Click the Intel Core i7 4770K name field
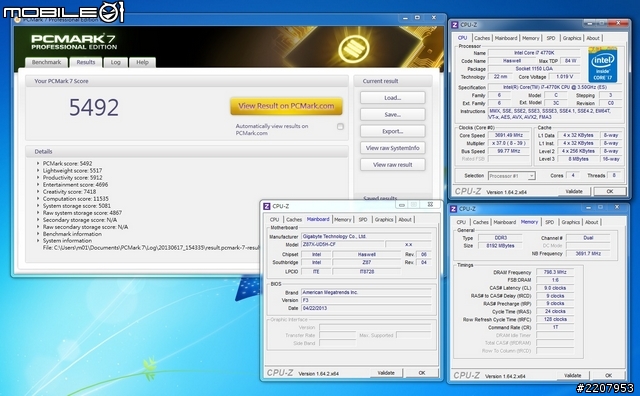Image resolution: width=640 pixels, height=396 pixels. (x=534, y=53)
